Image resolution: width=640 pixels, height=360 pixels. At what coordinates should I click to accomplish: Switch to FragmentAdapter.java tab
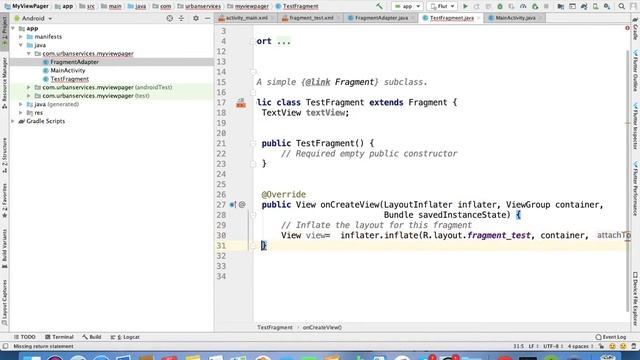click(x=381, y=18)
